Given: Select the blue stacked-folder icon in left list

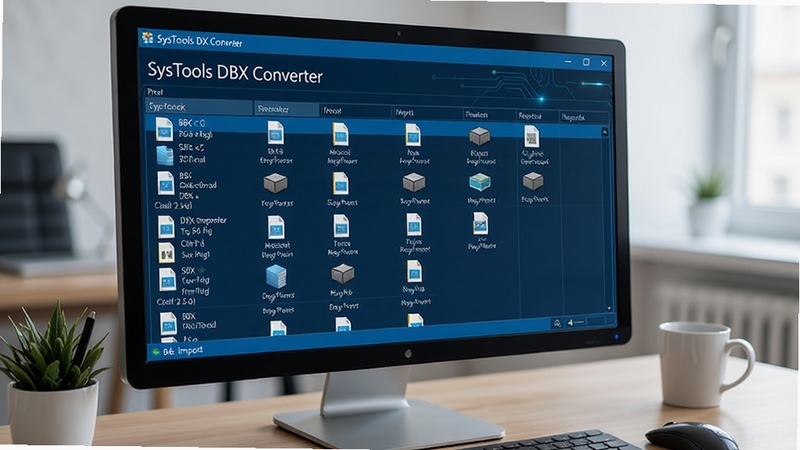Looking at the screenshot, I should 165,155.
